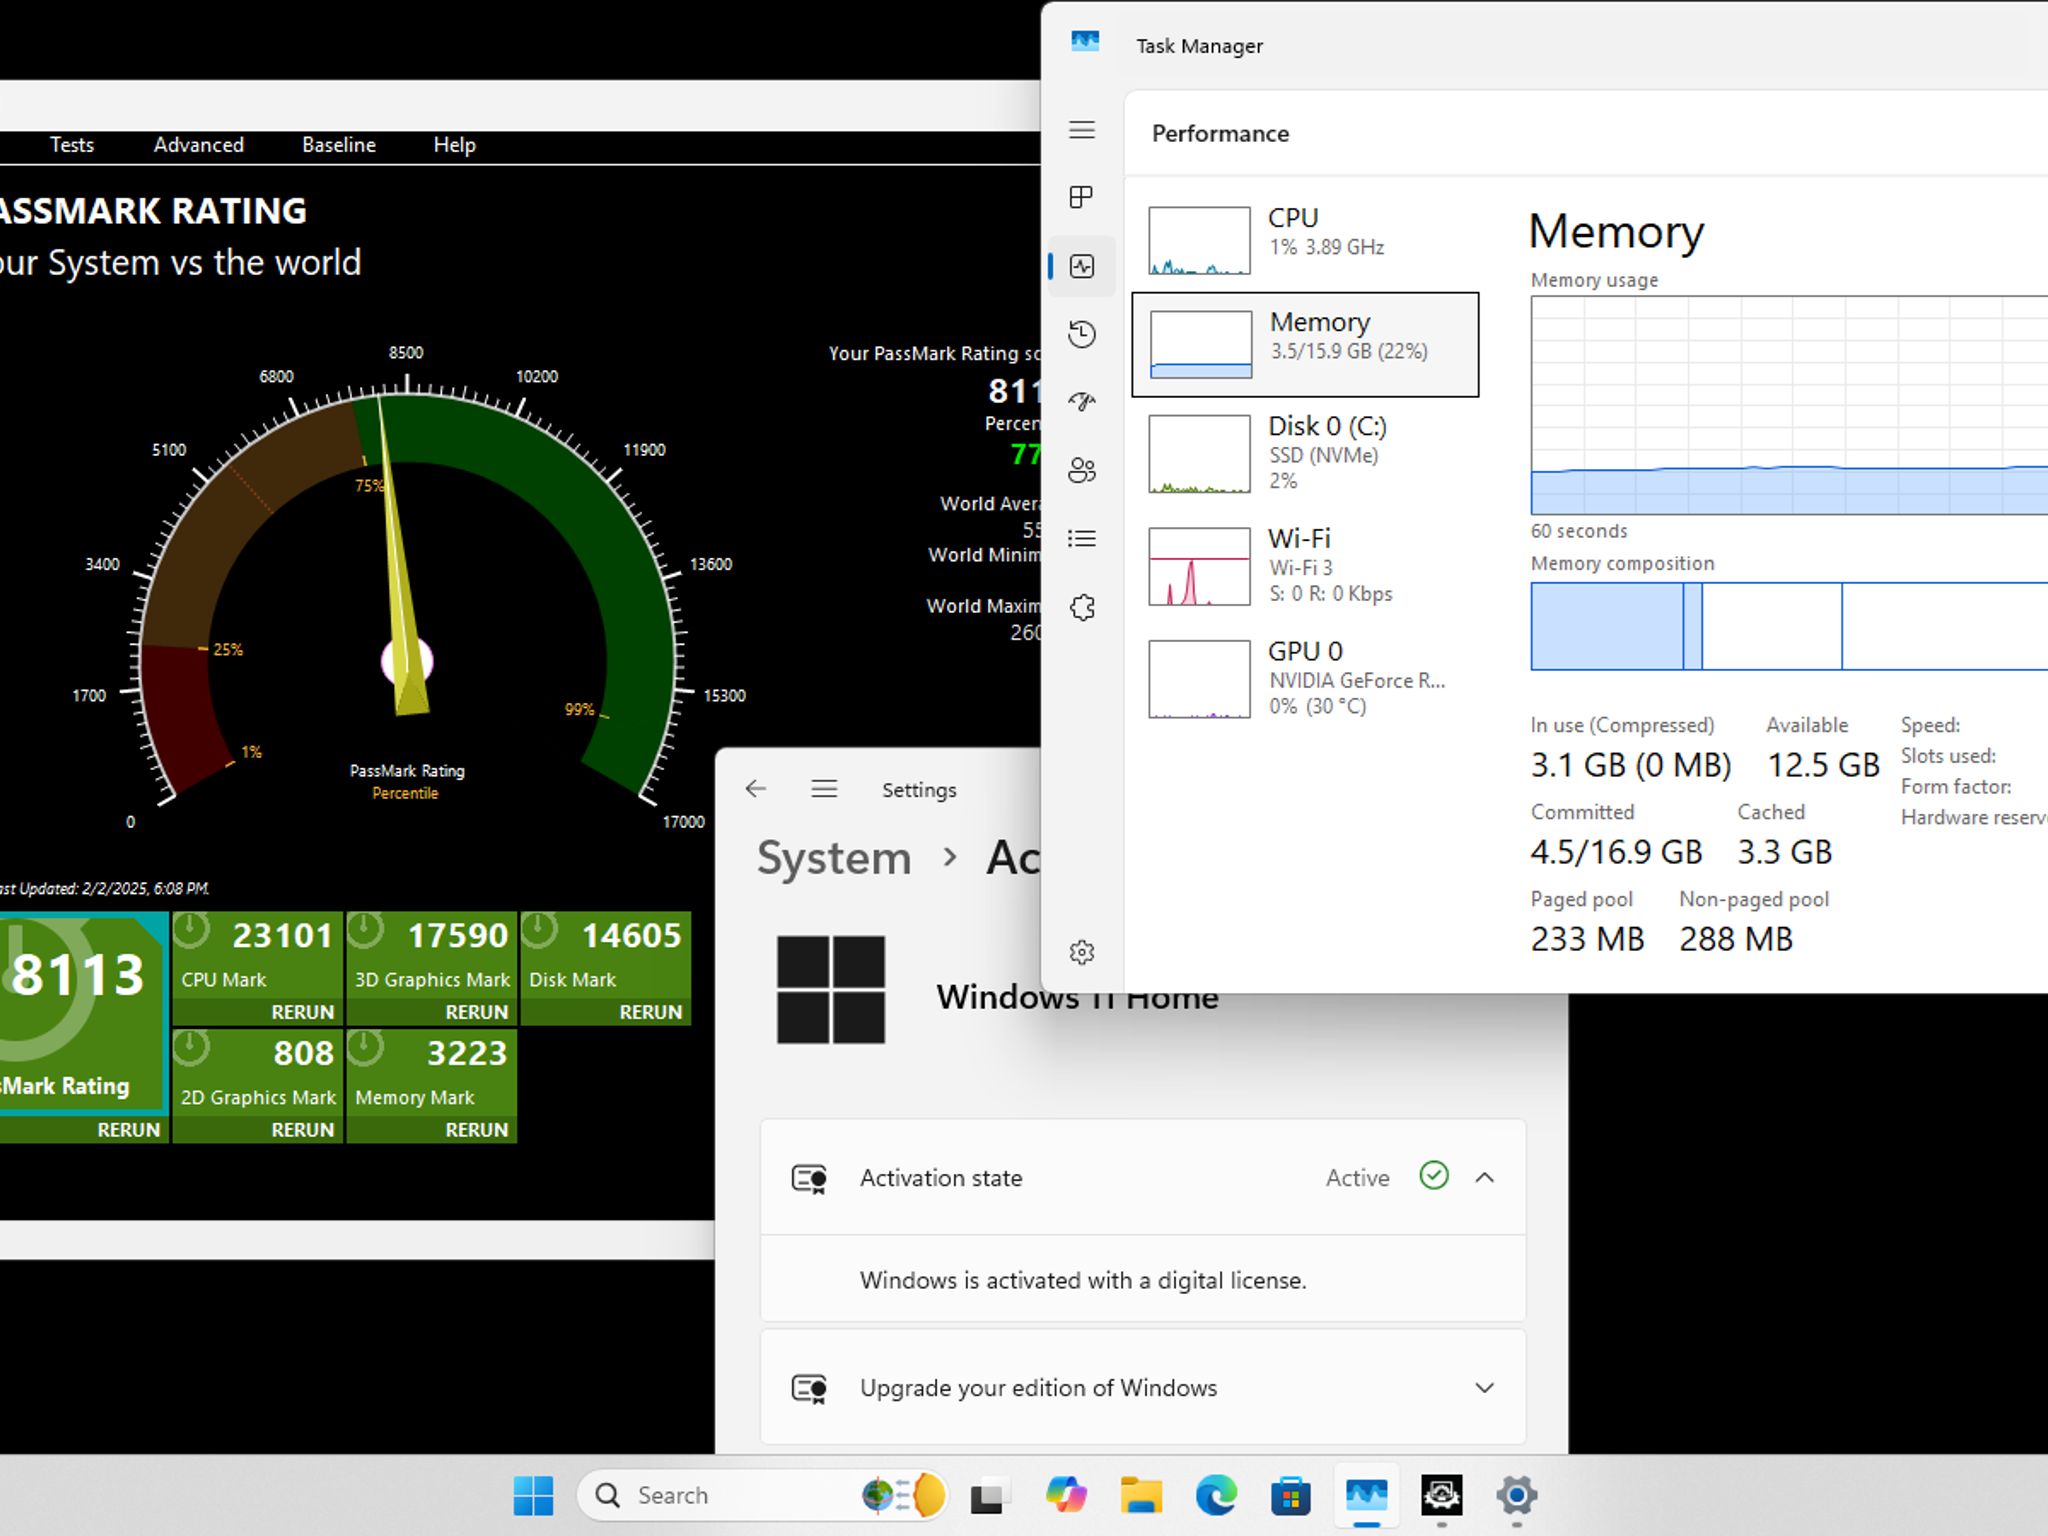Screen dimensions: 2048x1536
Task: Click the 23101 CPU Mark score
Action: (x=282, y=936)
